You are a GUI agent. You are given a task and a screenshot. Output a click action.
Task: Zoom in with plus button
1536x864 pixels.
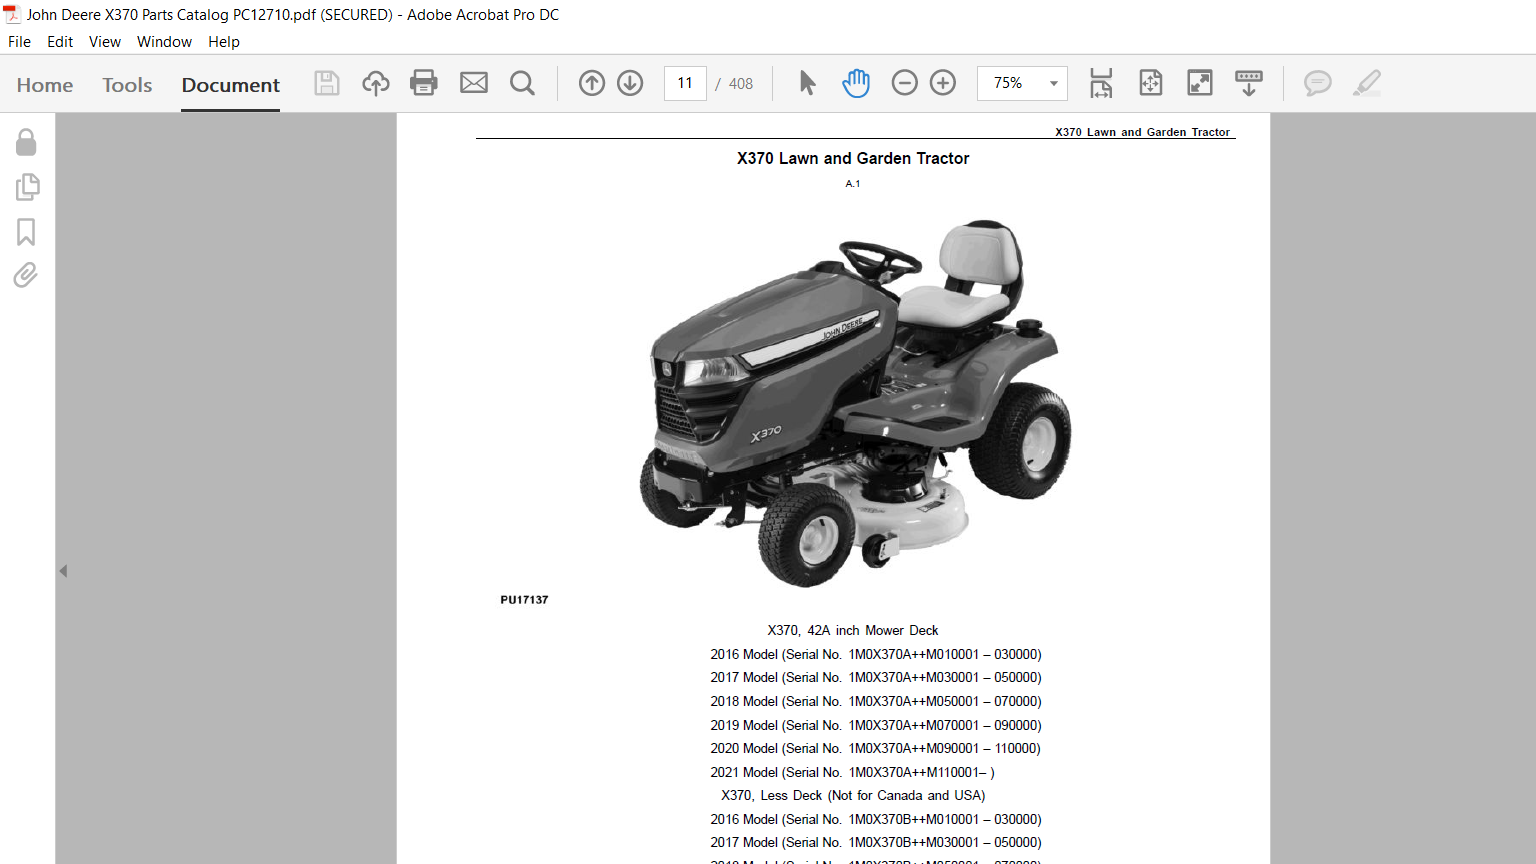click(x=943, y=83)
